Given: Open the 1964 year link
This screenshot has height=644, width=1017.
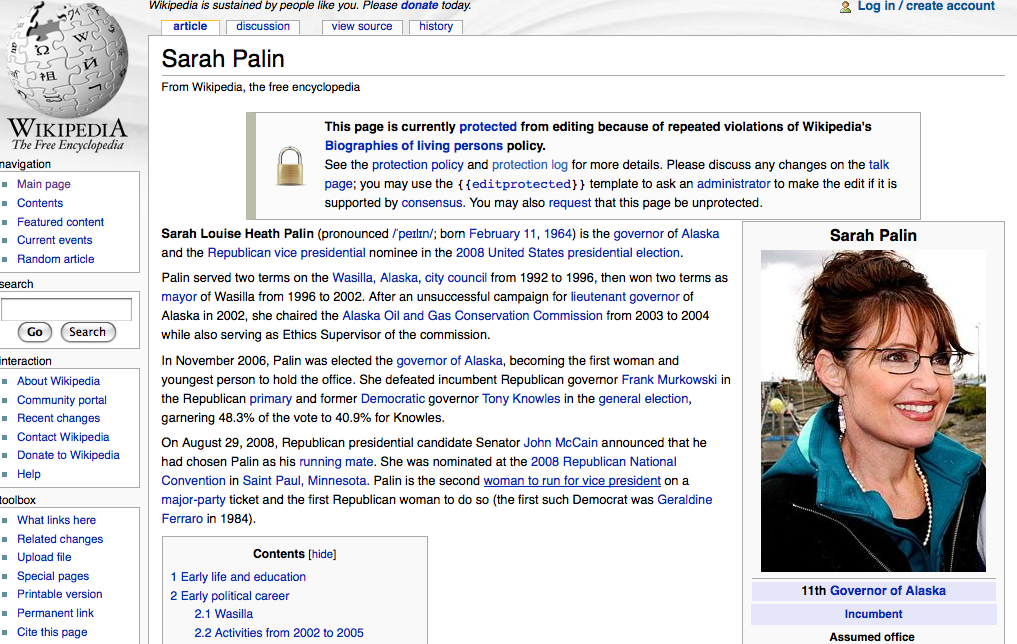Looking at the screenshot, I should (x=558, y=233).
